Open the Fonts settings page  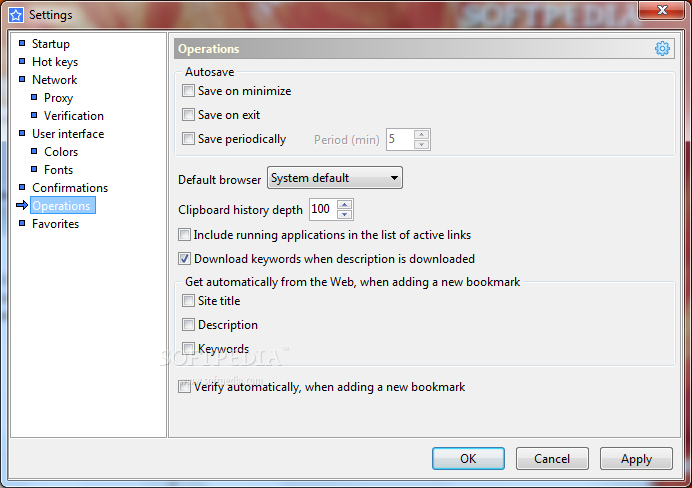tap(58, 170)
